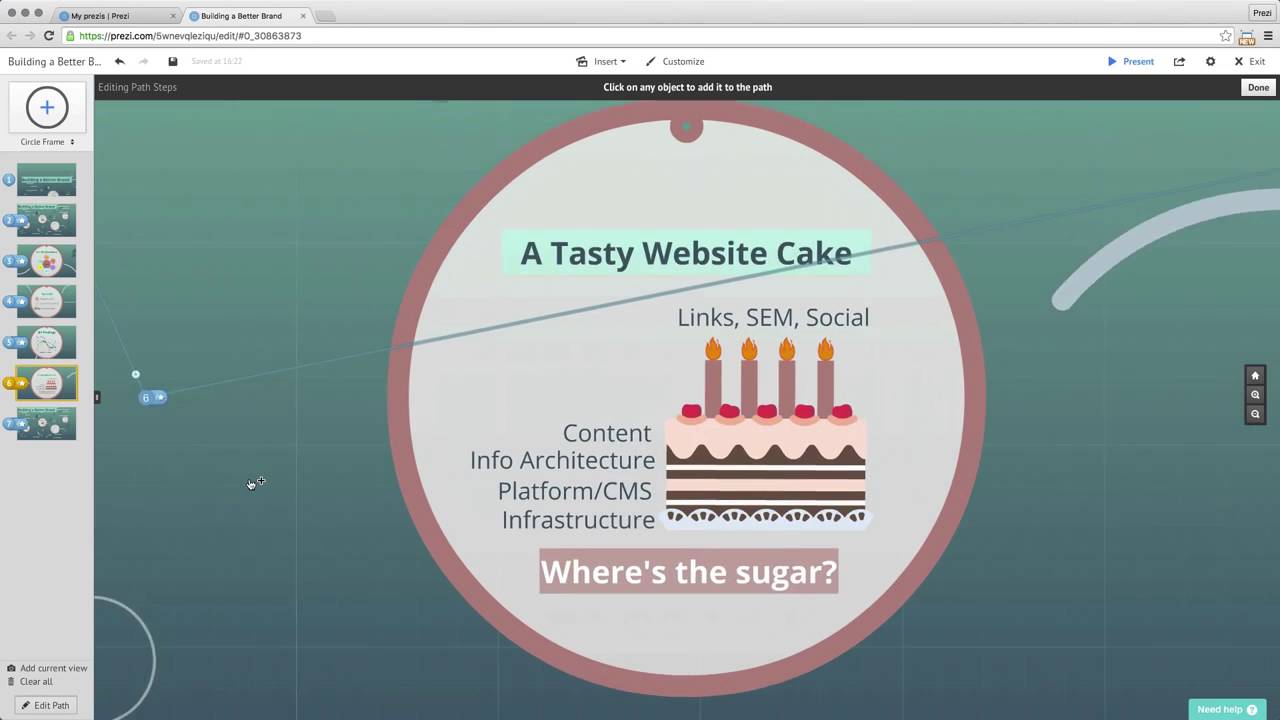Select path step 3 thumbnail

pyautogui.click(x=46, y=261)
